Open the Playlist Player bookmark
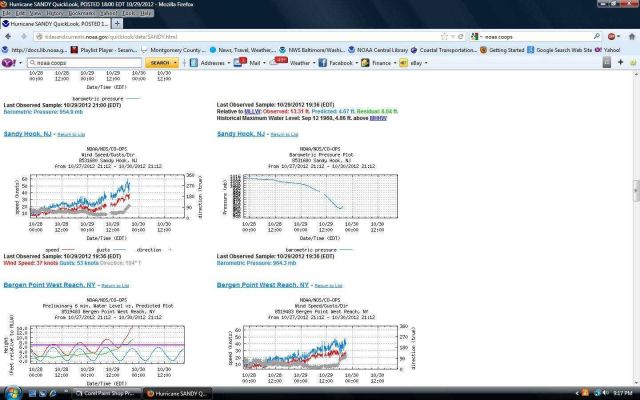The height and width of the screenshot is (400, 640). point(104,50)
